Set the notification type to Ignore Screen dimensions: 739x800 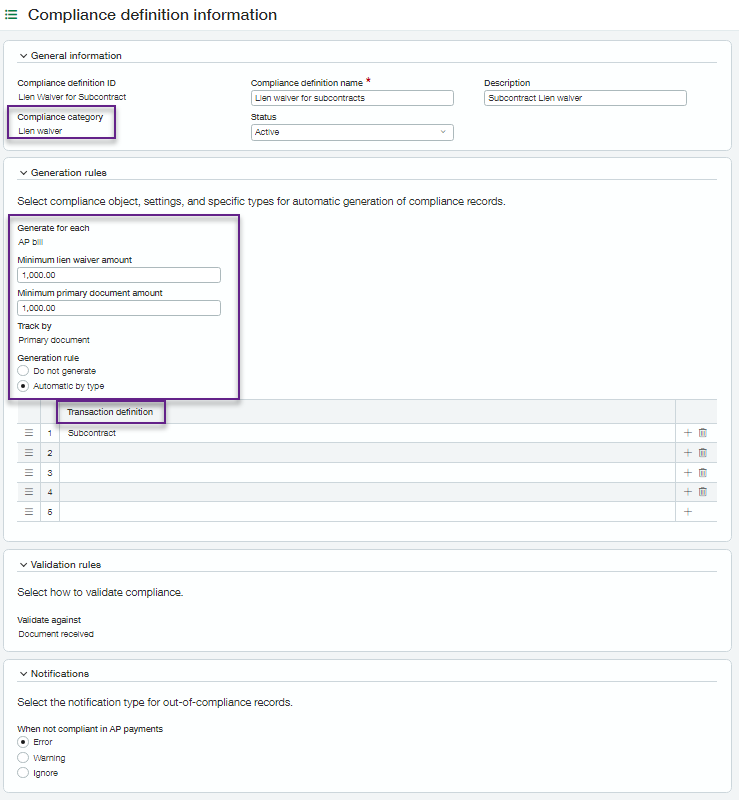pyautogui.click(x=24, y=773)
